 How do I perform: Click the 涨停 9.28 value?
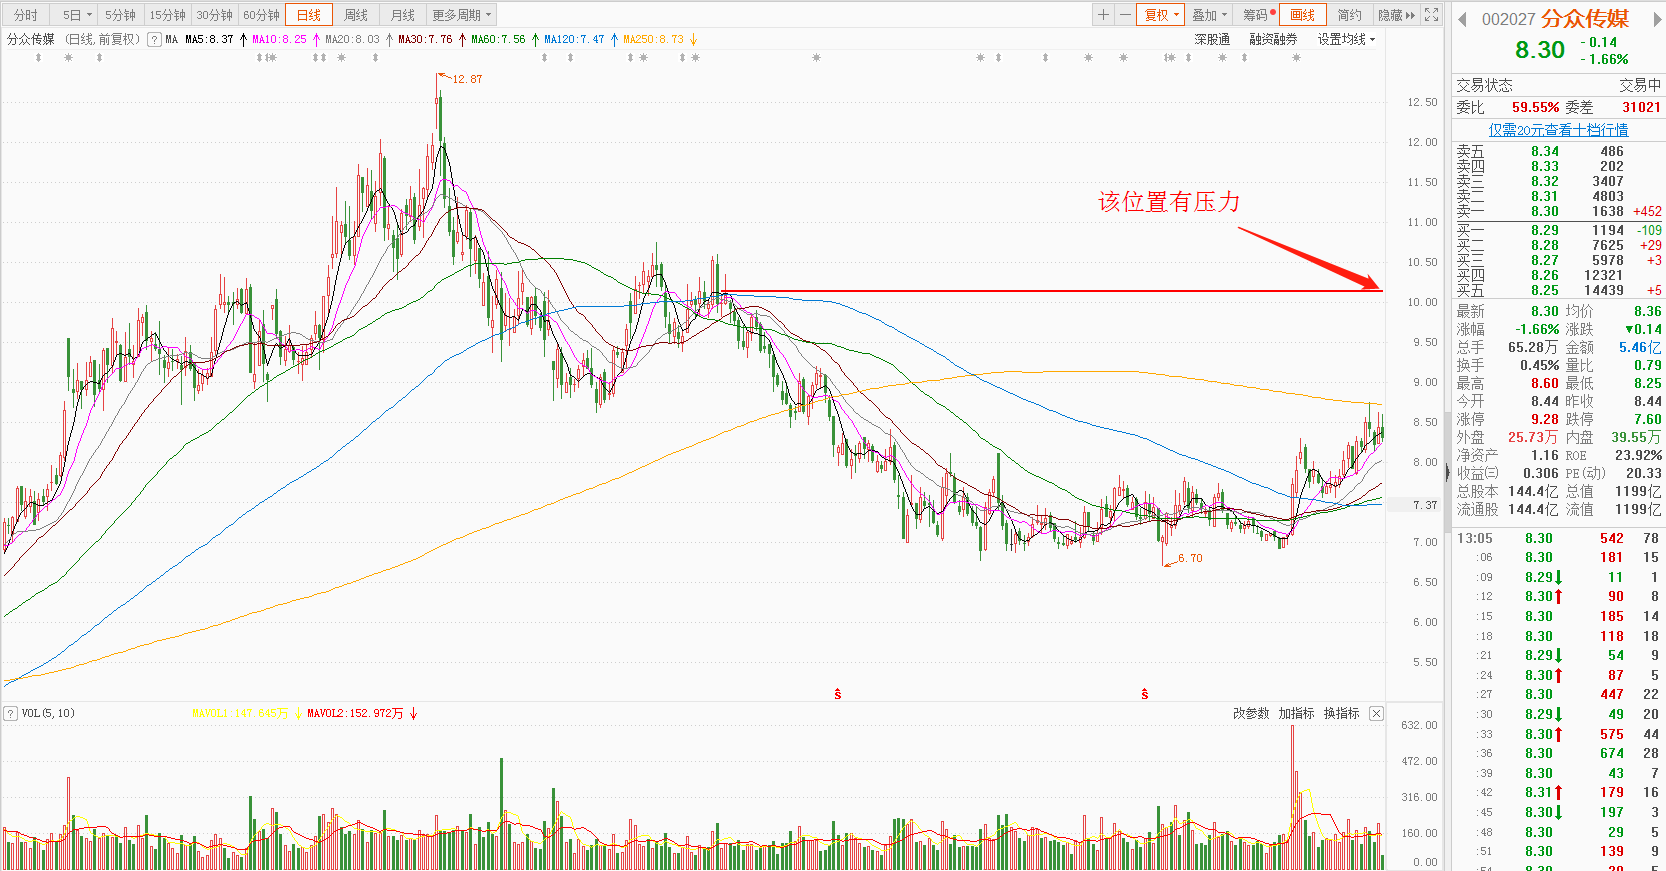[x=1545, y=420]
